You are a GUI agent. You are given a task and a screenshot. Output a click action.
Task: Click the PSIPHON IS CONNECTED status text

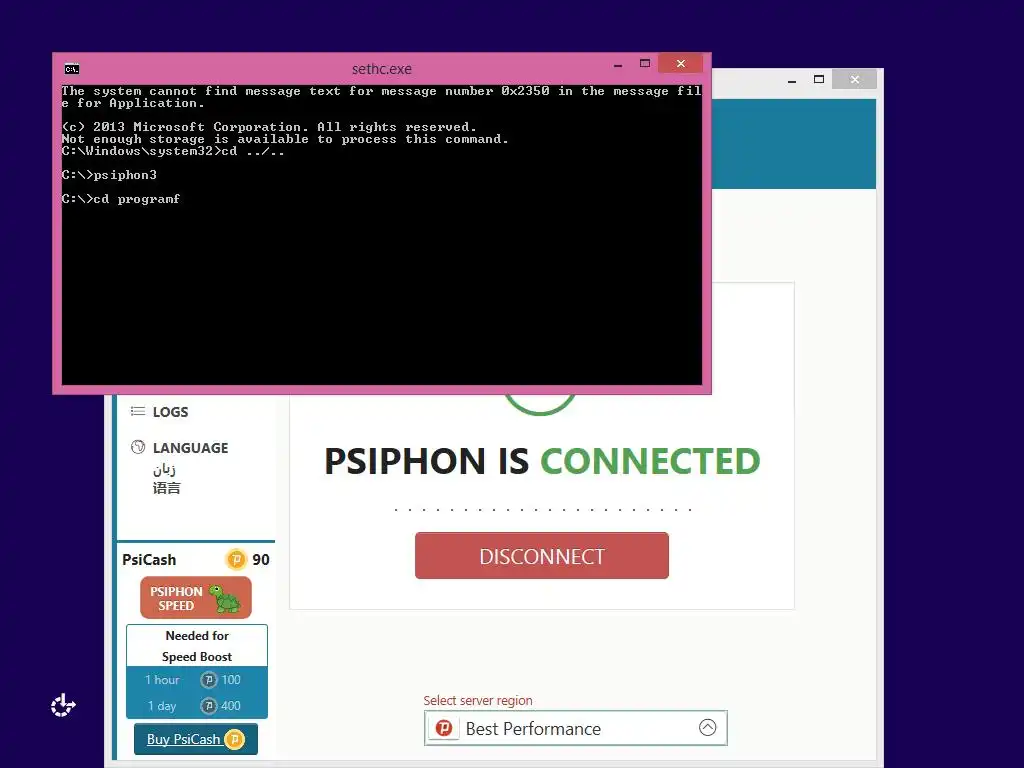tap(542, 461)
